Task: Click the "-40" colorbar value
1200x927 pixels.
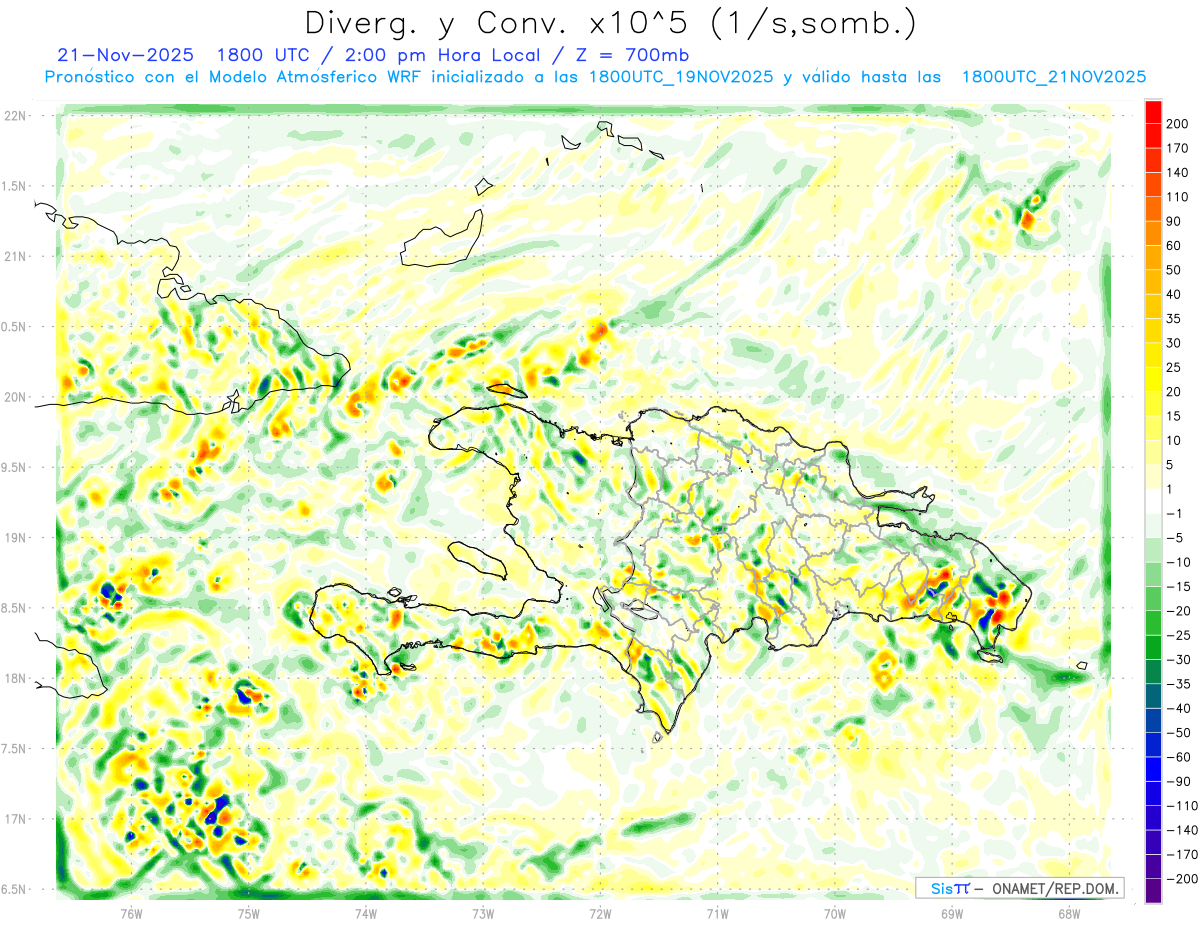Action: [1177, 709]
